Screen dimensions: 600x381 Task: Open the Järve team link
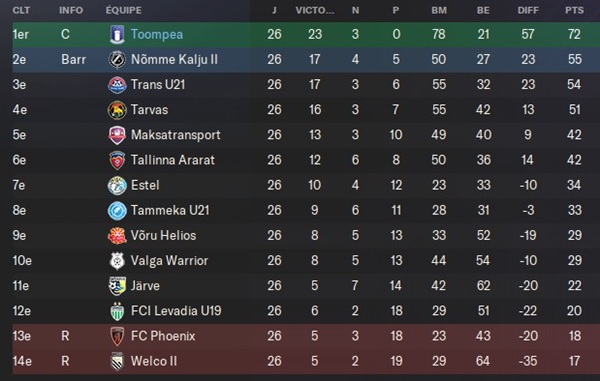pyautogui.click(x=145, y=286)
